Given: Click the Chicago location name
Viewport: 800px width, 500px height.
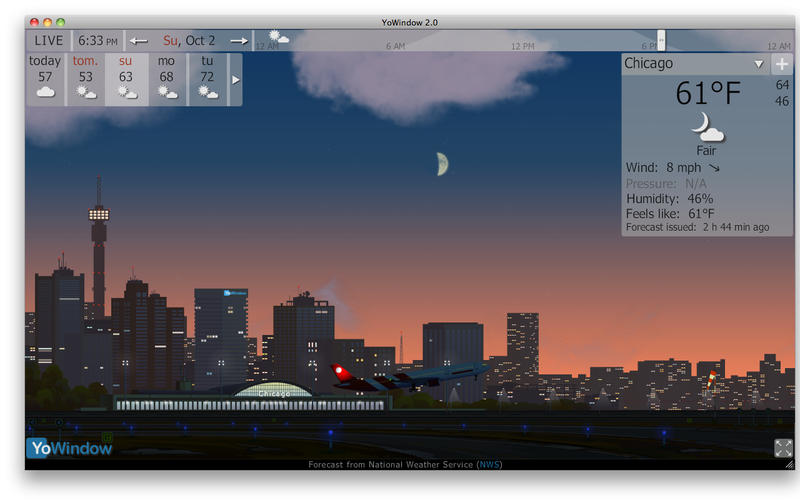Looking at the screenshot, I should [648, 63].
